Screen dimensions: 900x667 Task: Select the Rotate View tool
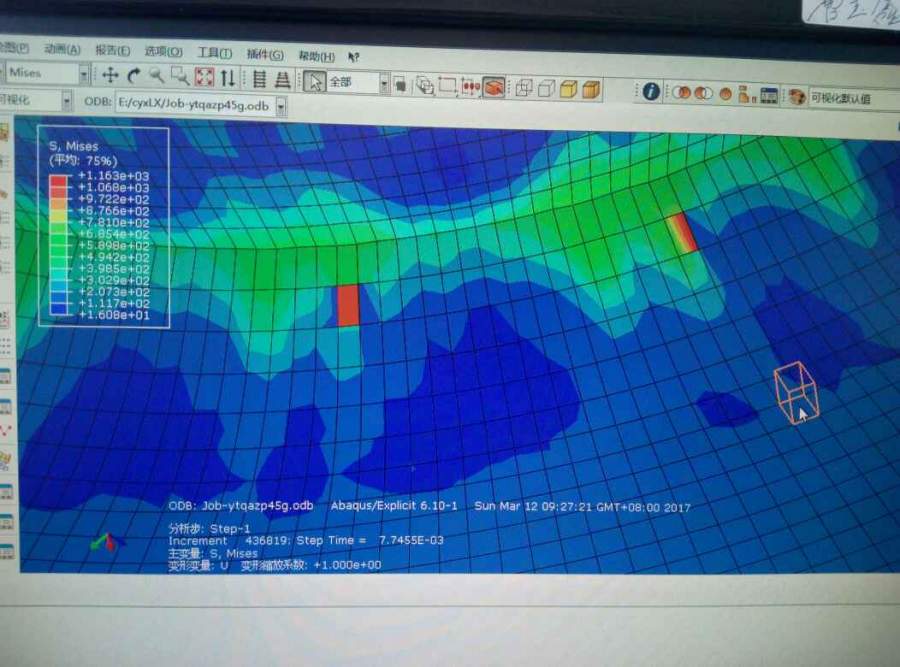click(x=134, y=75)
